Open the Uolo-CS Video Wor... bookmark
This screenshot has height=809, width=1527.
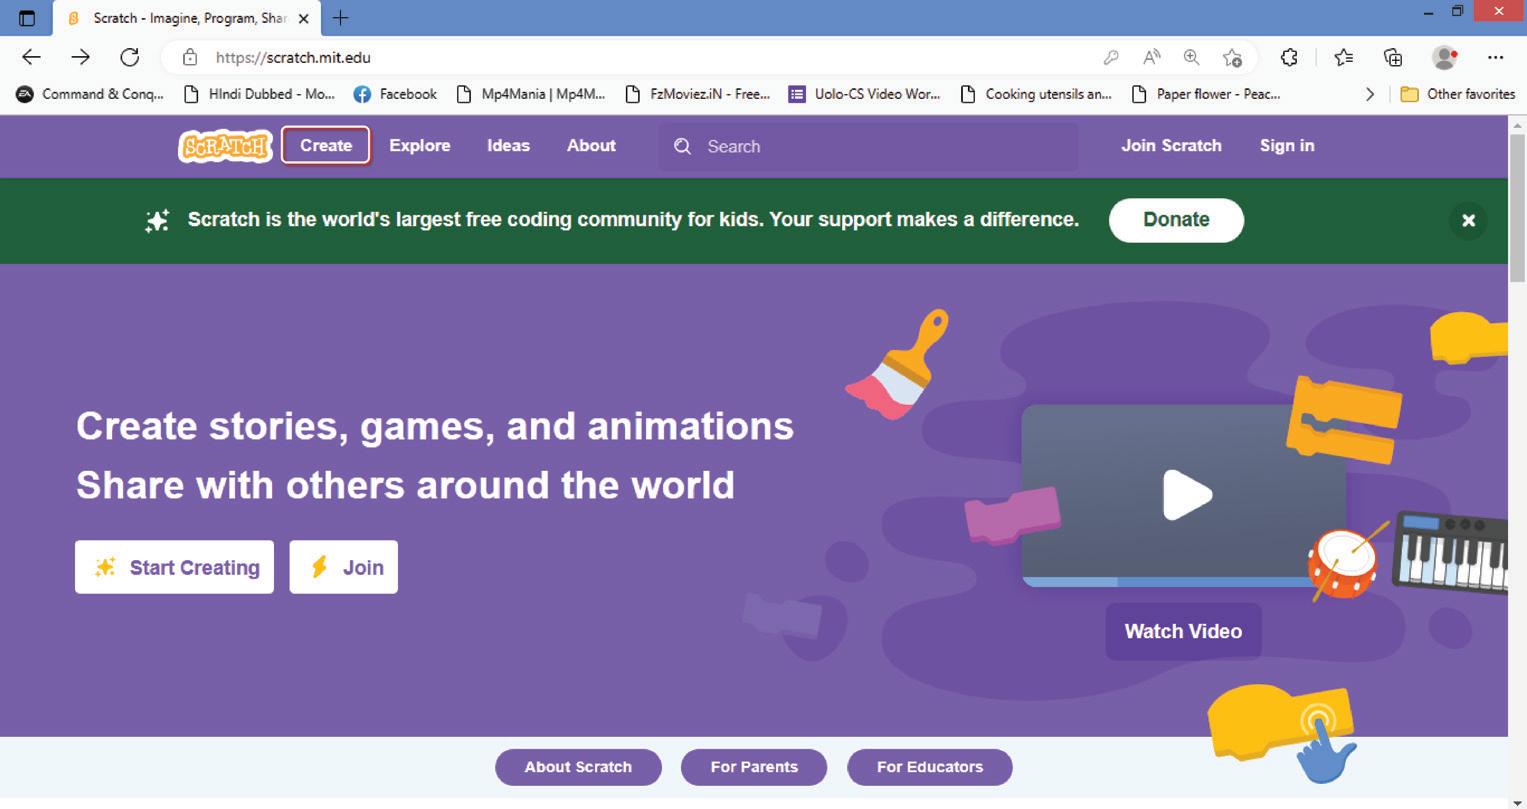(865, 94)
